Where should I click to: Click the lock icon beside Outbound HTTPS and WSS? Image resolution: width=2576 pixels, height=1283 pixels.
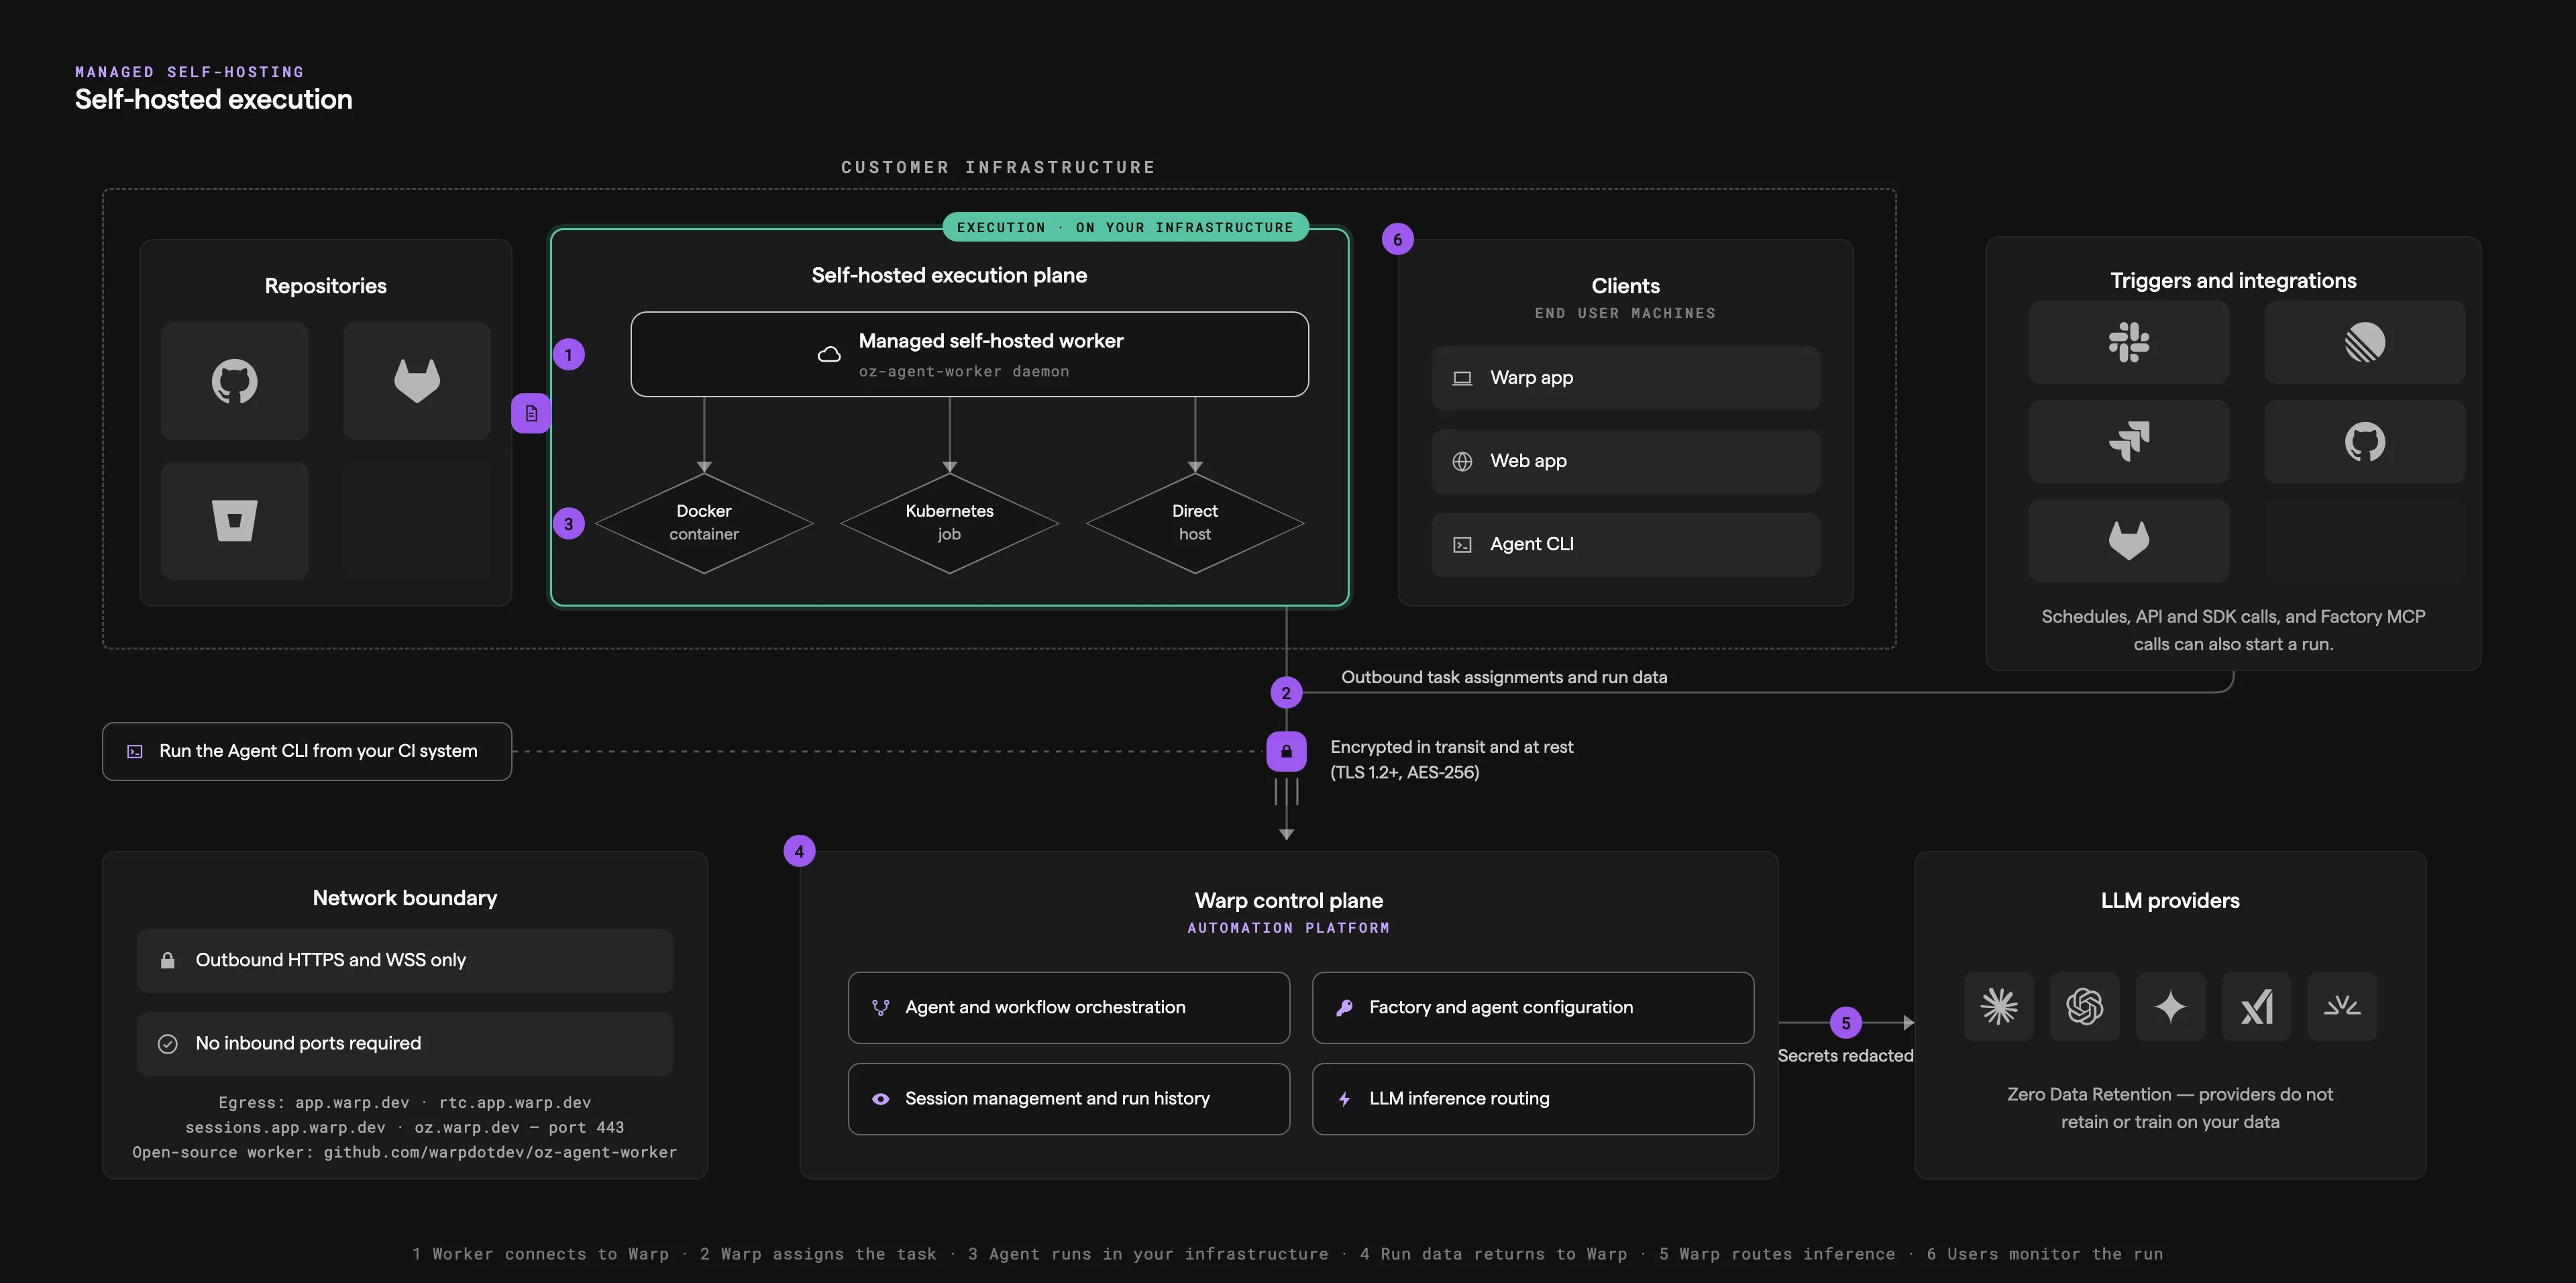pyautogui.click(x=168, y=960)
